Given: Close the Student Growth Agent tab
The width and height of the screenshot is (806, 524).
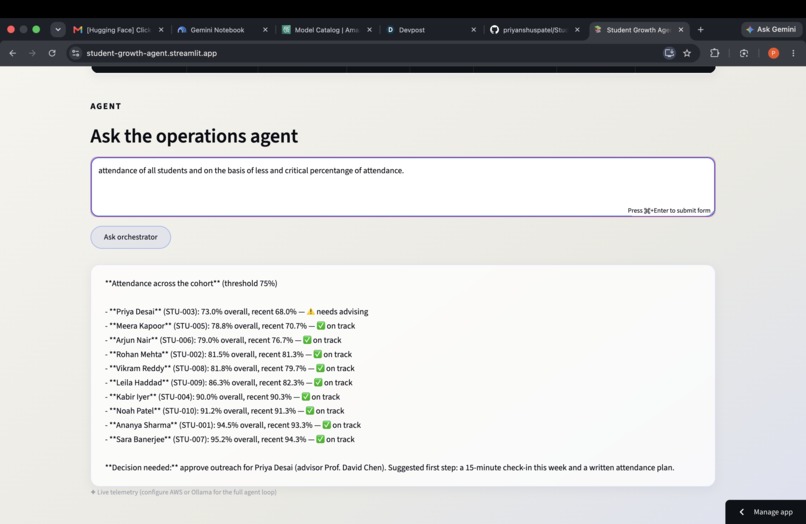Looking at the screenshot, I should tap(681, 30).
